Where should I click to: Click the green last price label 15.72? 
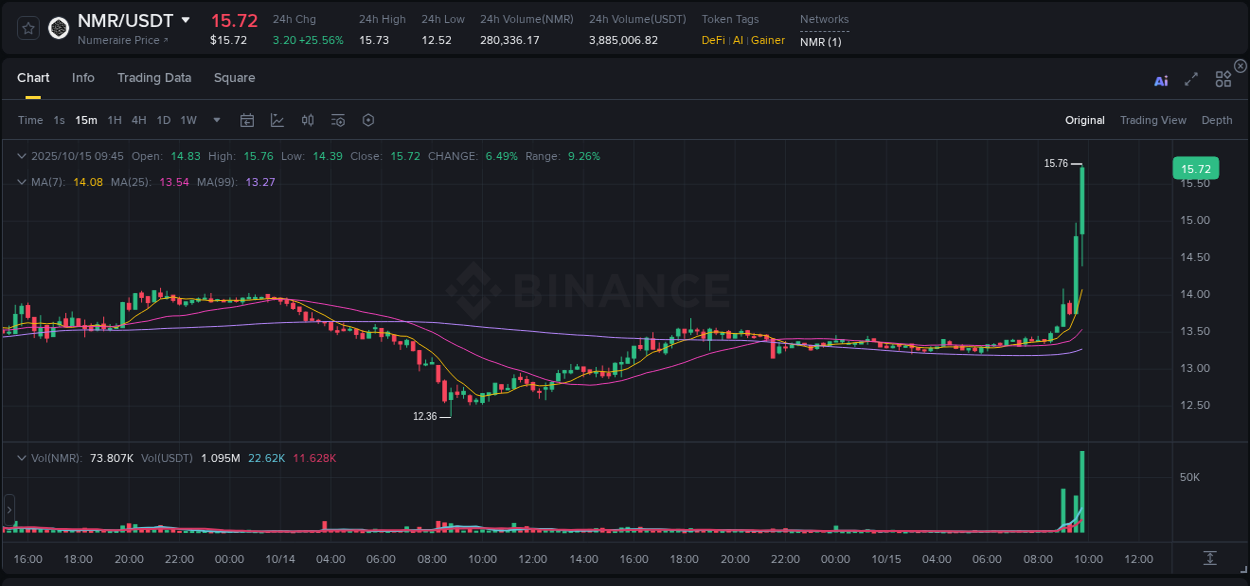click(1195, 168)
